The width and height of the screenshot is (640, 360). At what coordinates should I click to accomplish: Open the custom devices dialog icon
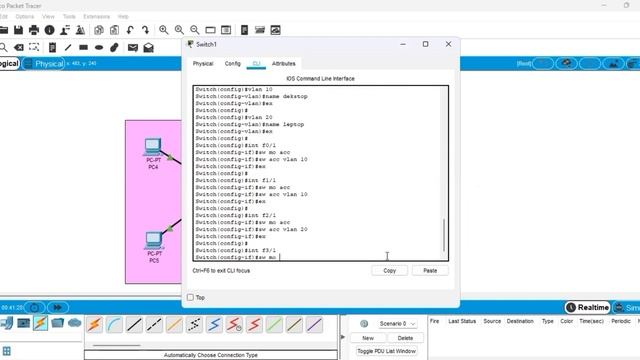tap(226, 30)
